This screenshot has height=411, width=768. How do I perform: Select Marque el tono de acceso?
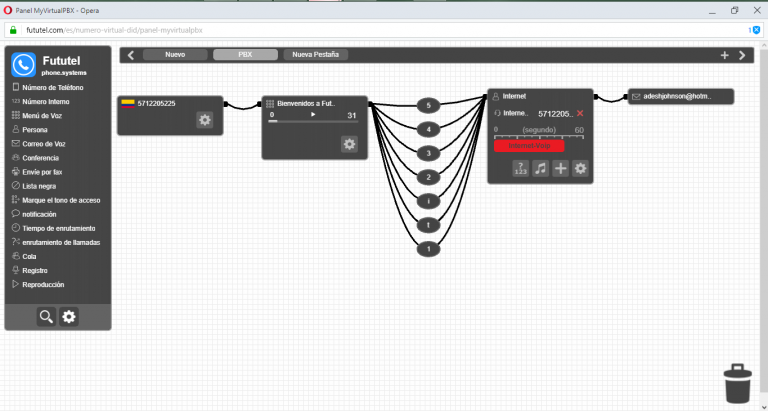pyautogui.click(x=56, y=200)
